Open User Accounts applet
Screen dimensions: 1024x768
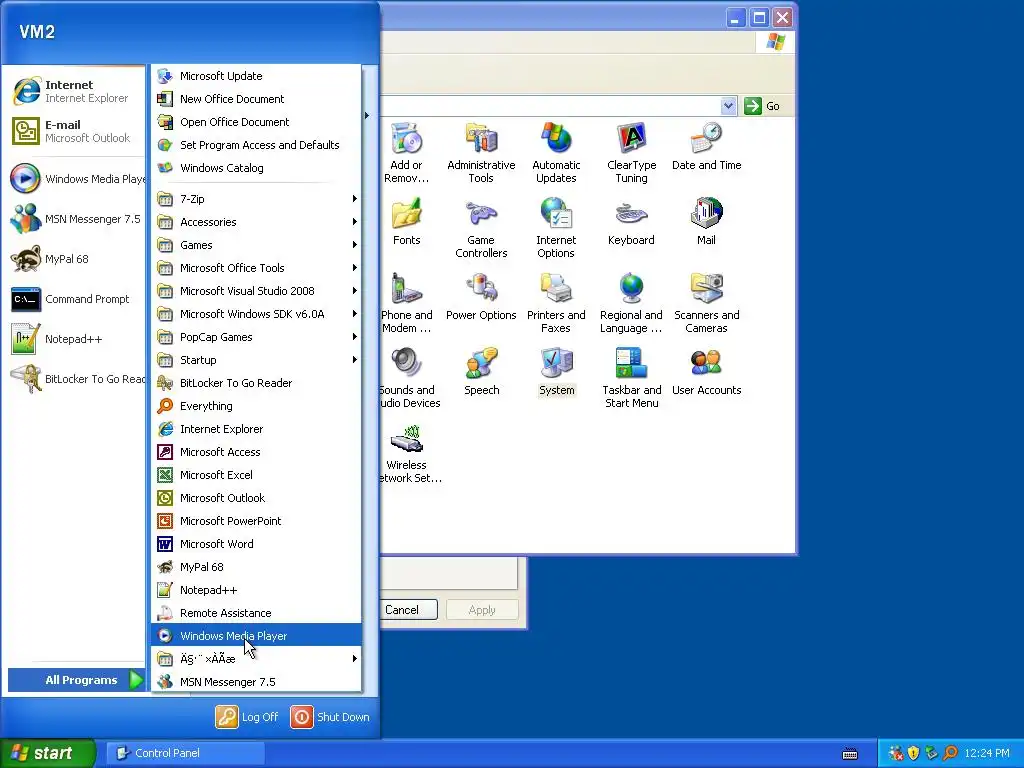click(707, 372)
